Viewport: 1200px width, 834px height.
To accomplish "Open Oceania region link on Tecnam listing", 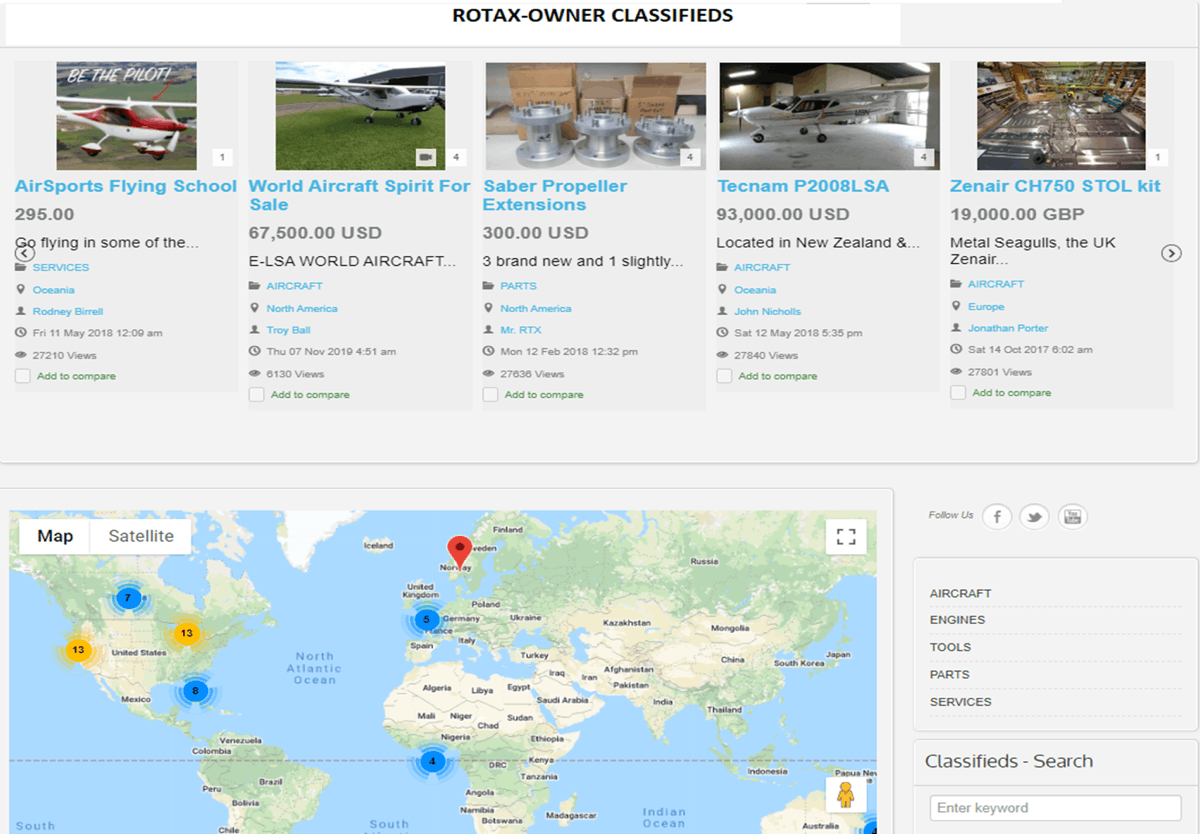I will click(x=755, y=289).
